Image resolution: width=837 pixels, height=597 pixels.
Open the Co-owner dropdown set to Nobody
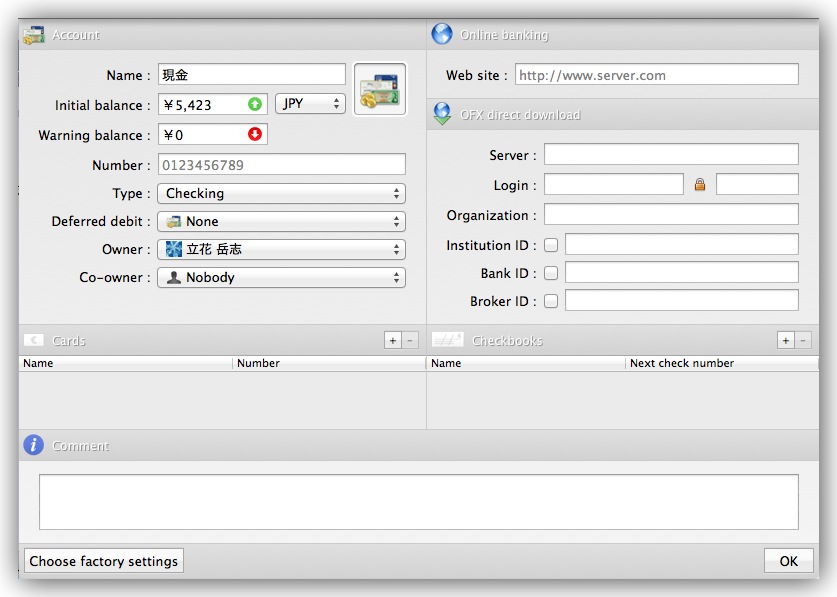281,277
